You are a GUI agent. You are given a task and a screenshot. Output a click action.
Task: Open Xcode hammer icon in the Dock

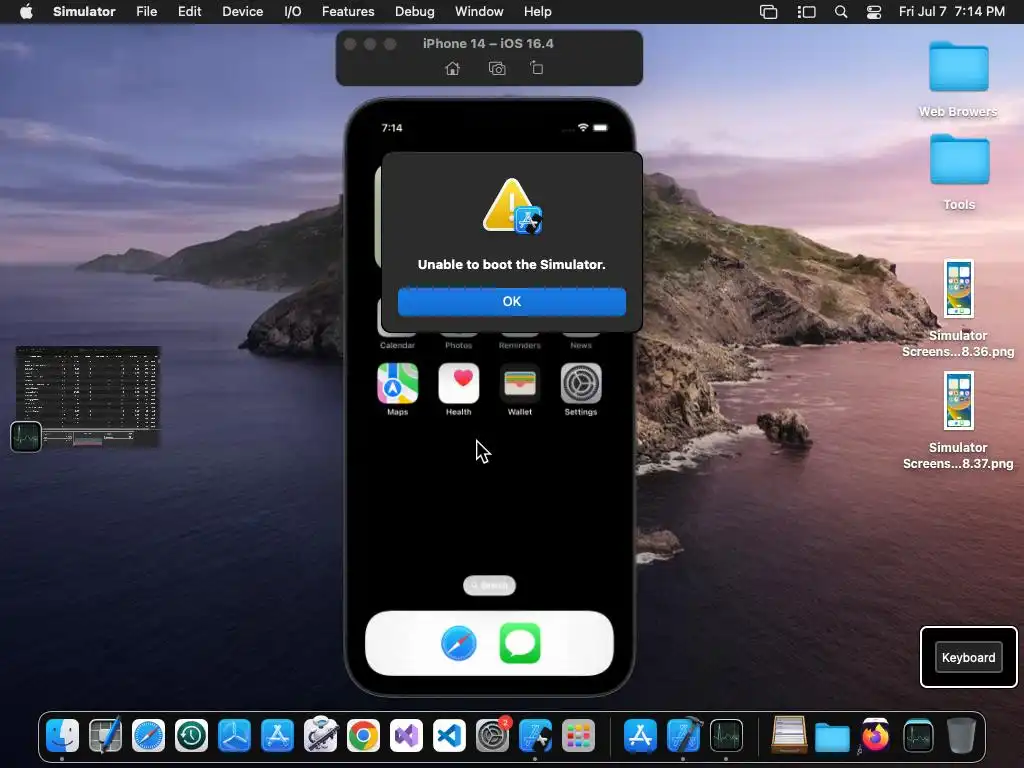[x=684, y=736]
